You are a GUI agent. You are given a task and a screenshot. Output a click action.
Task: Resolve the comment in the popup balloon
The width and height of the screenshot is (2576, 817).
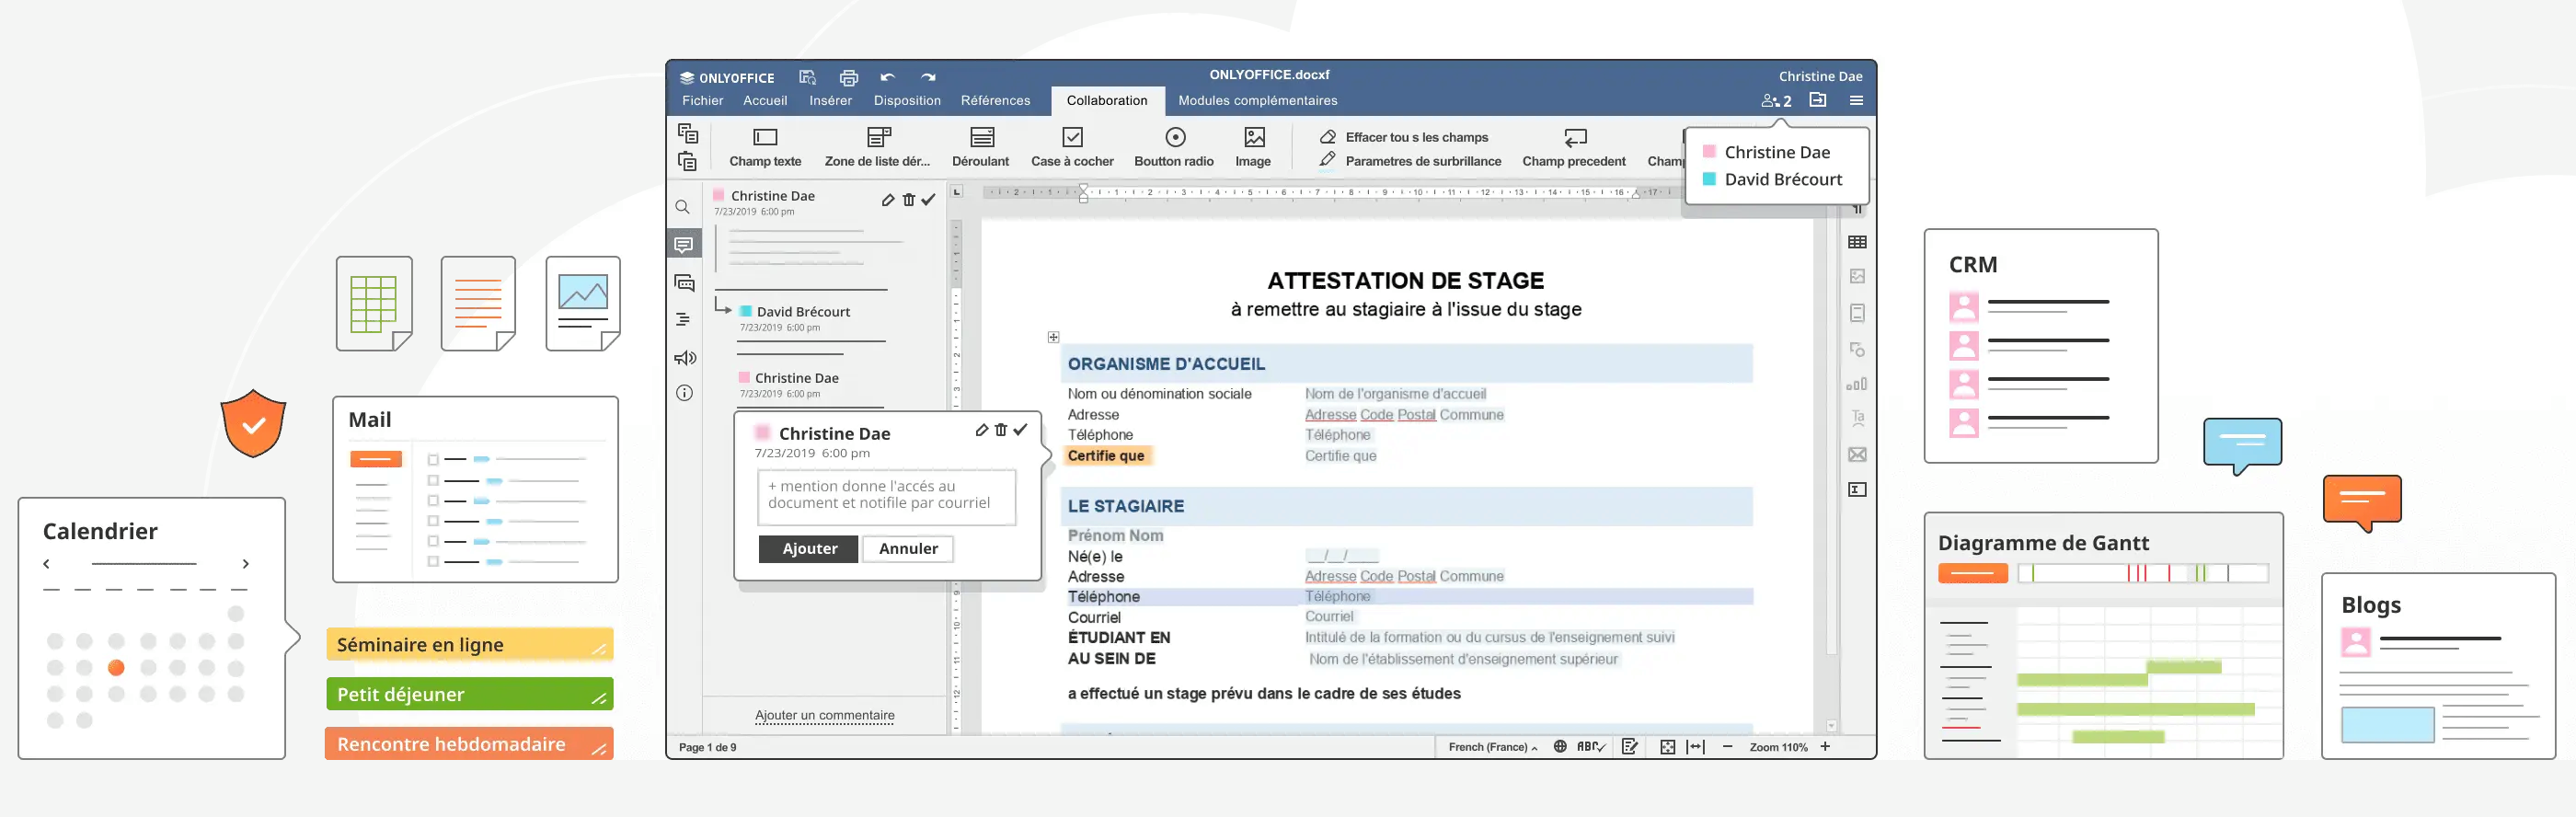1020,430
